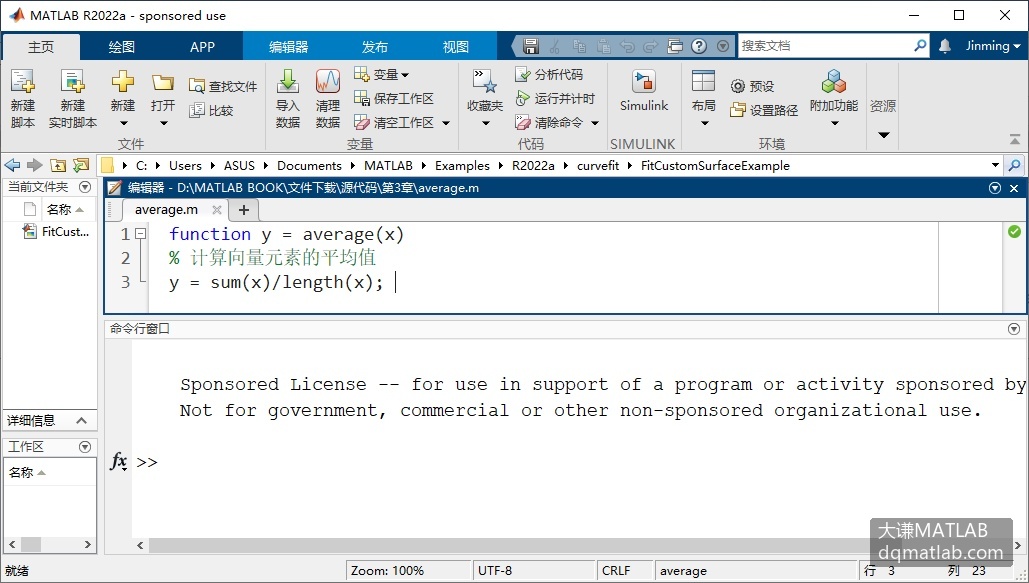Click the folder search magnifier icon

pos(1015,165)
